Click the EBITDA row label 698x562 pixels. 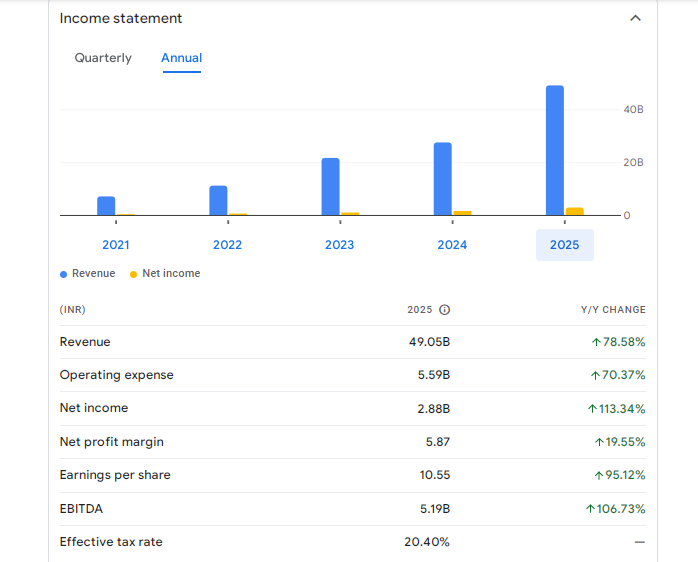click(81, 509)
